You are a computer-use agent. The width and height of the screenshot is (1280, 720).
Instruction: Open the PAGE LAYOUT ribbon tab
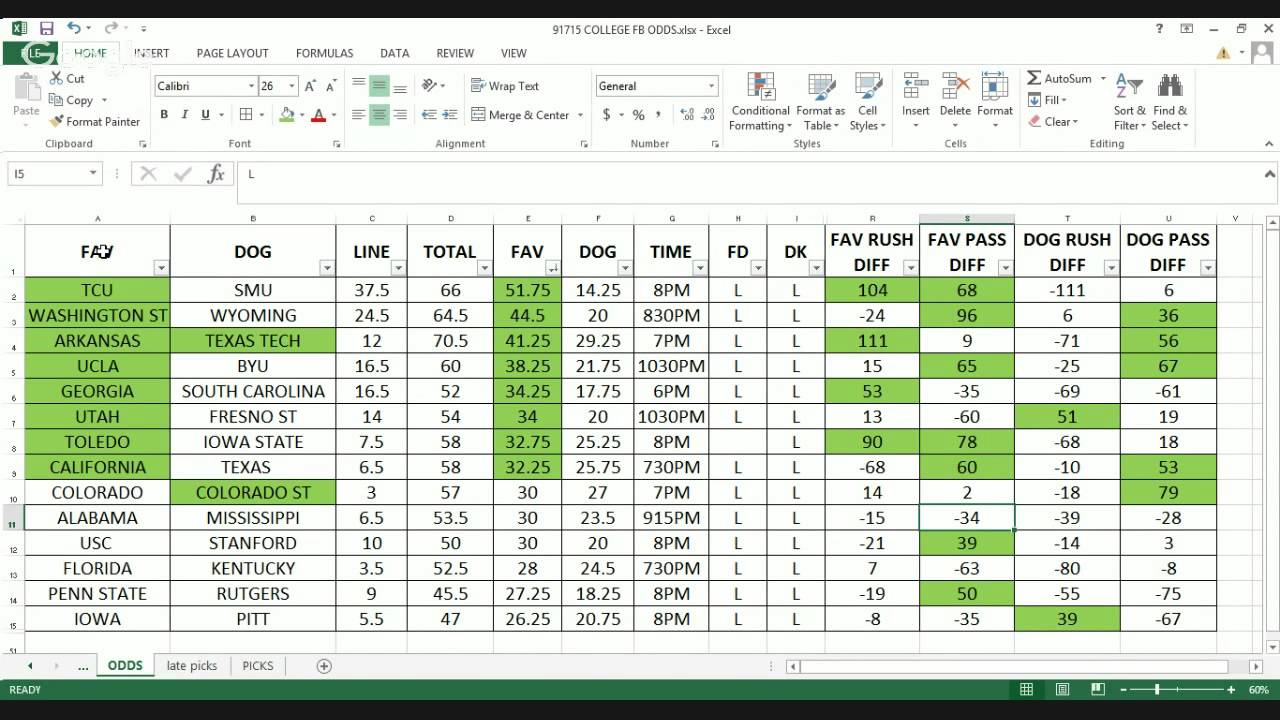(x=232, y=53)
